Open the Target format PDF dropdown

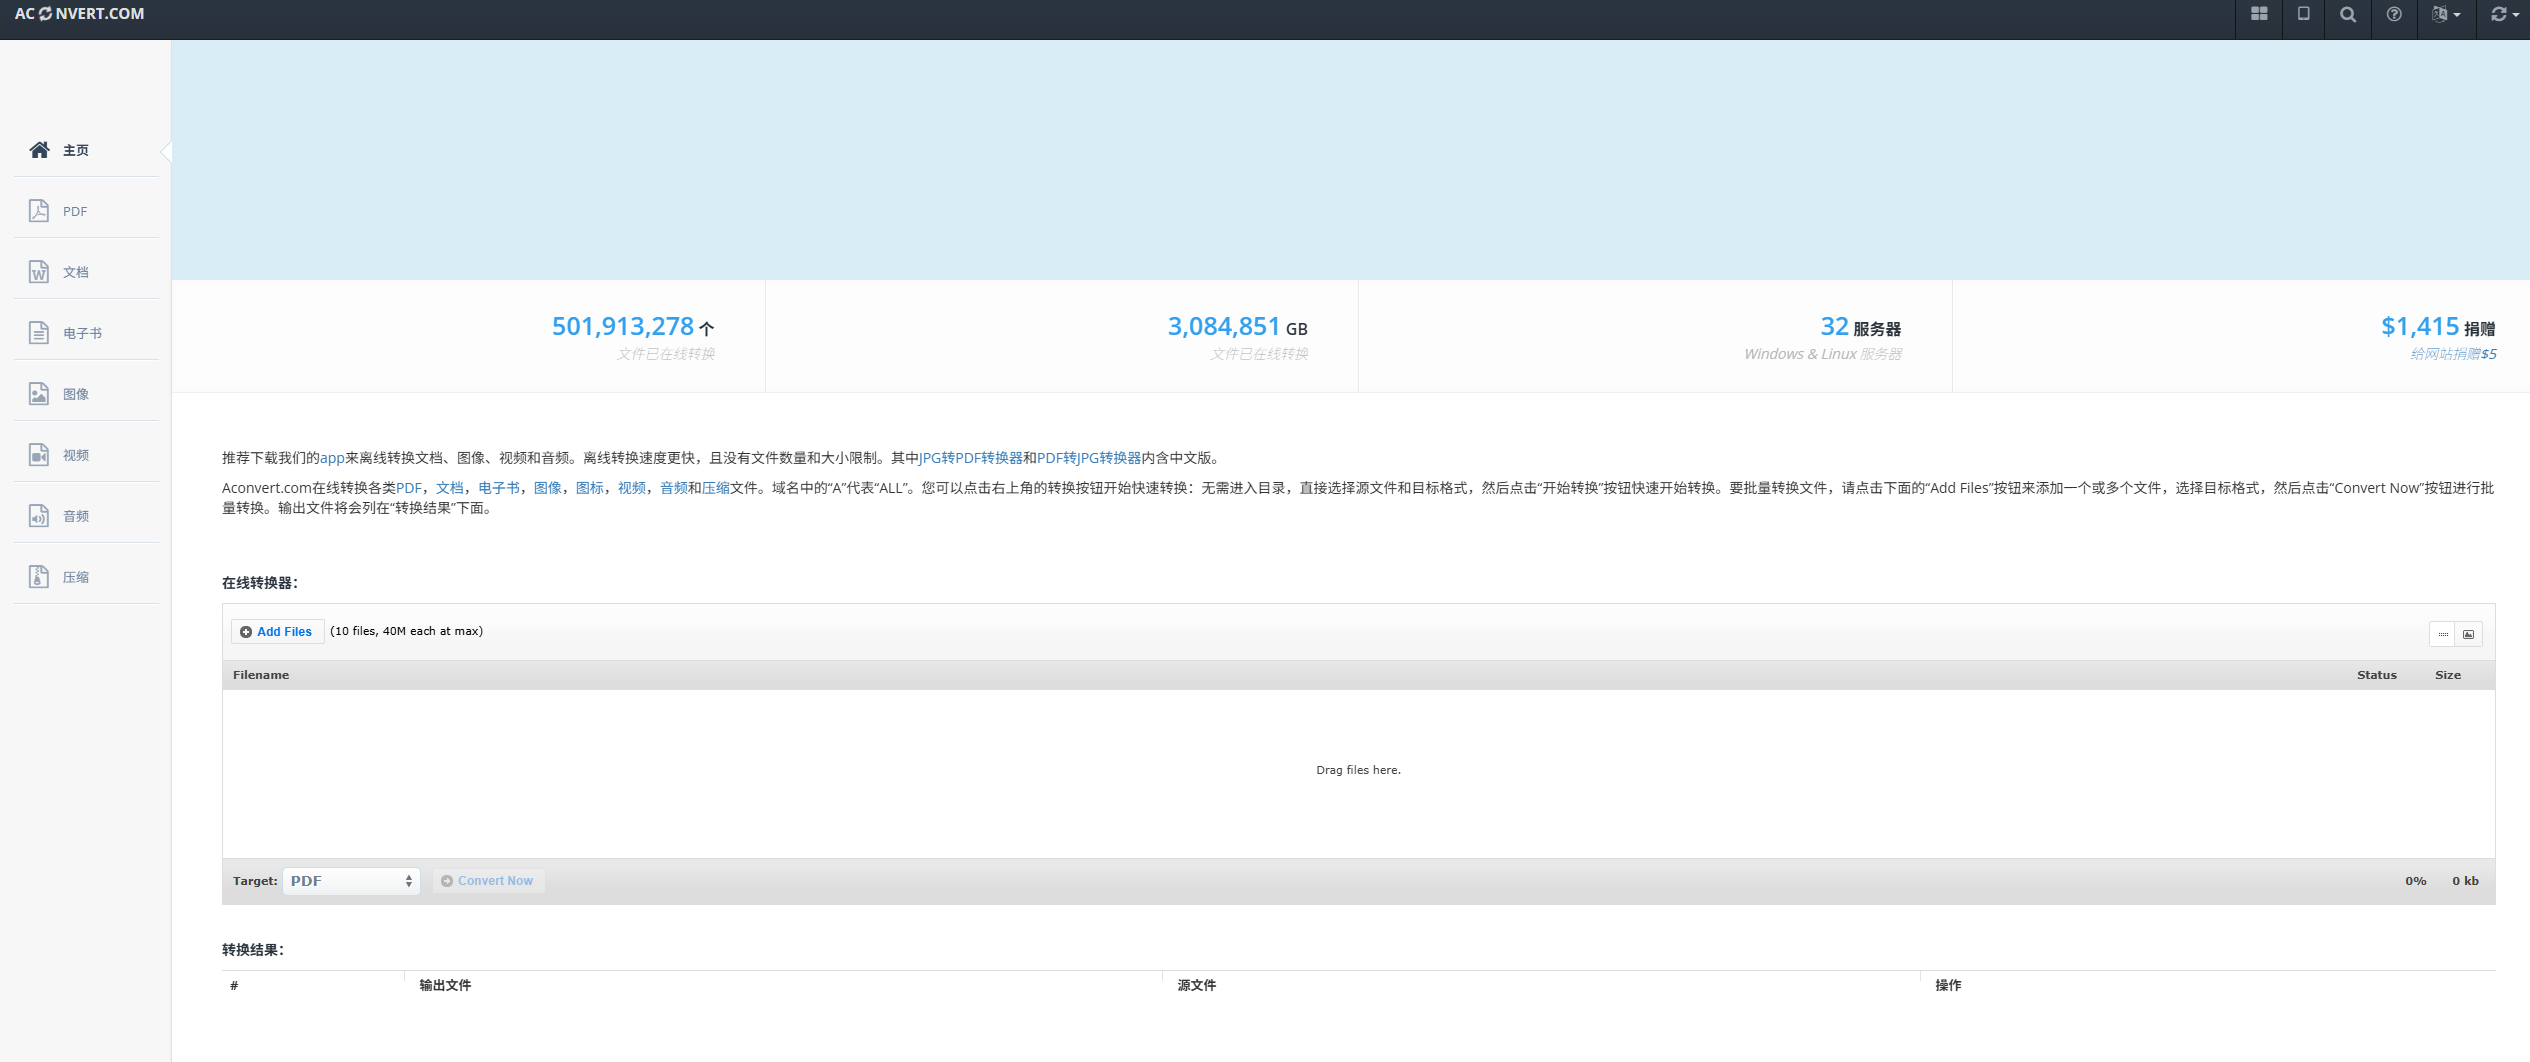pyautogui.click(x=351, y=881)
